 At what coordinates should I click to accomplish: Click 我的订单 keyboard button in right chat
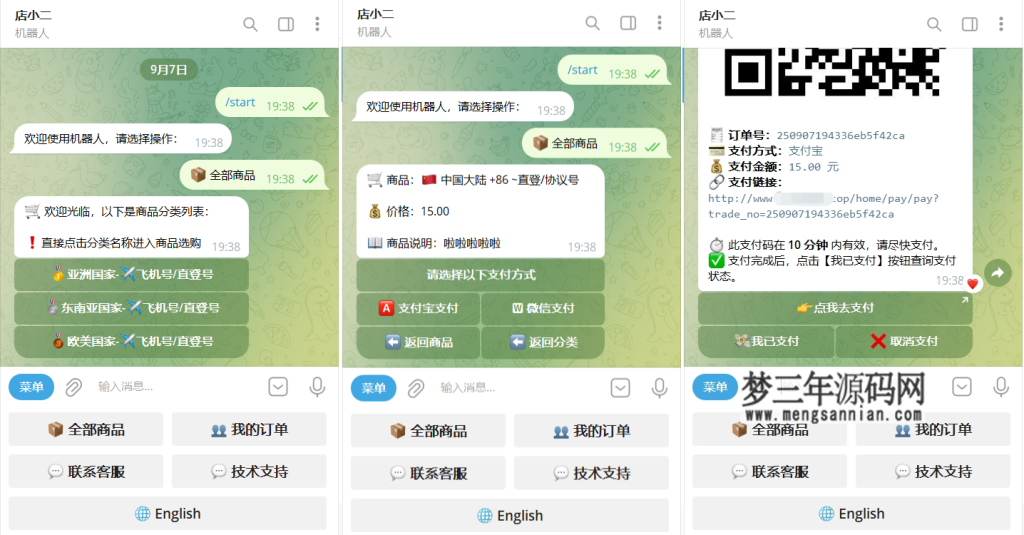[x=933, y=430]
